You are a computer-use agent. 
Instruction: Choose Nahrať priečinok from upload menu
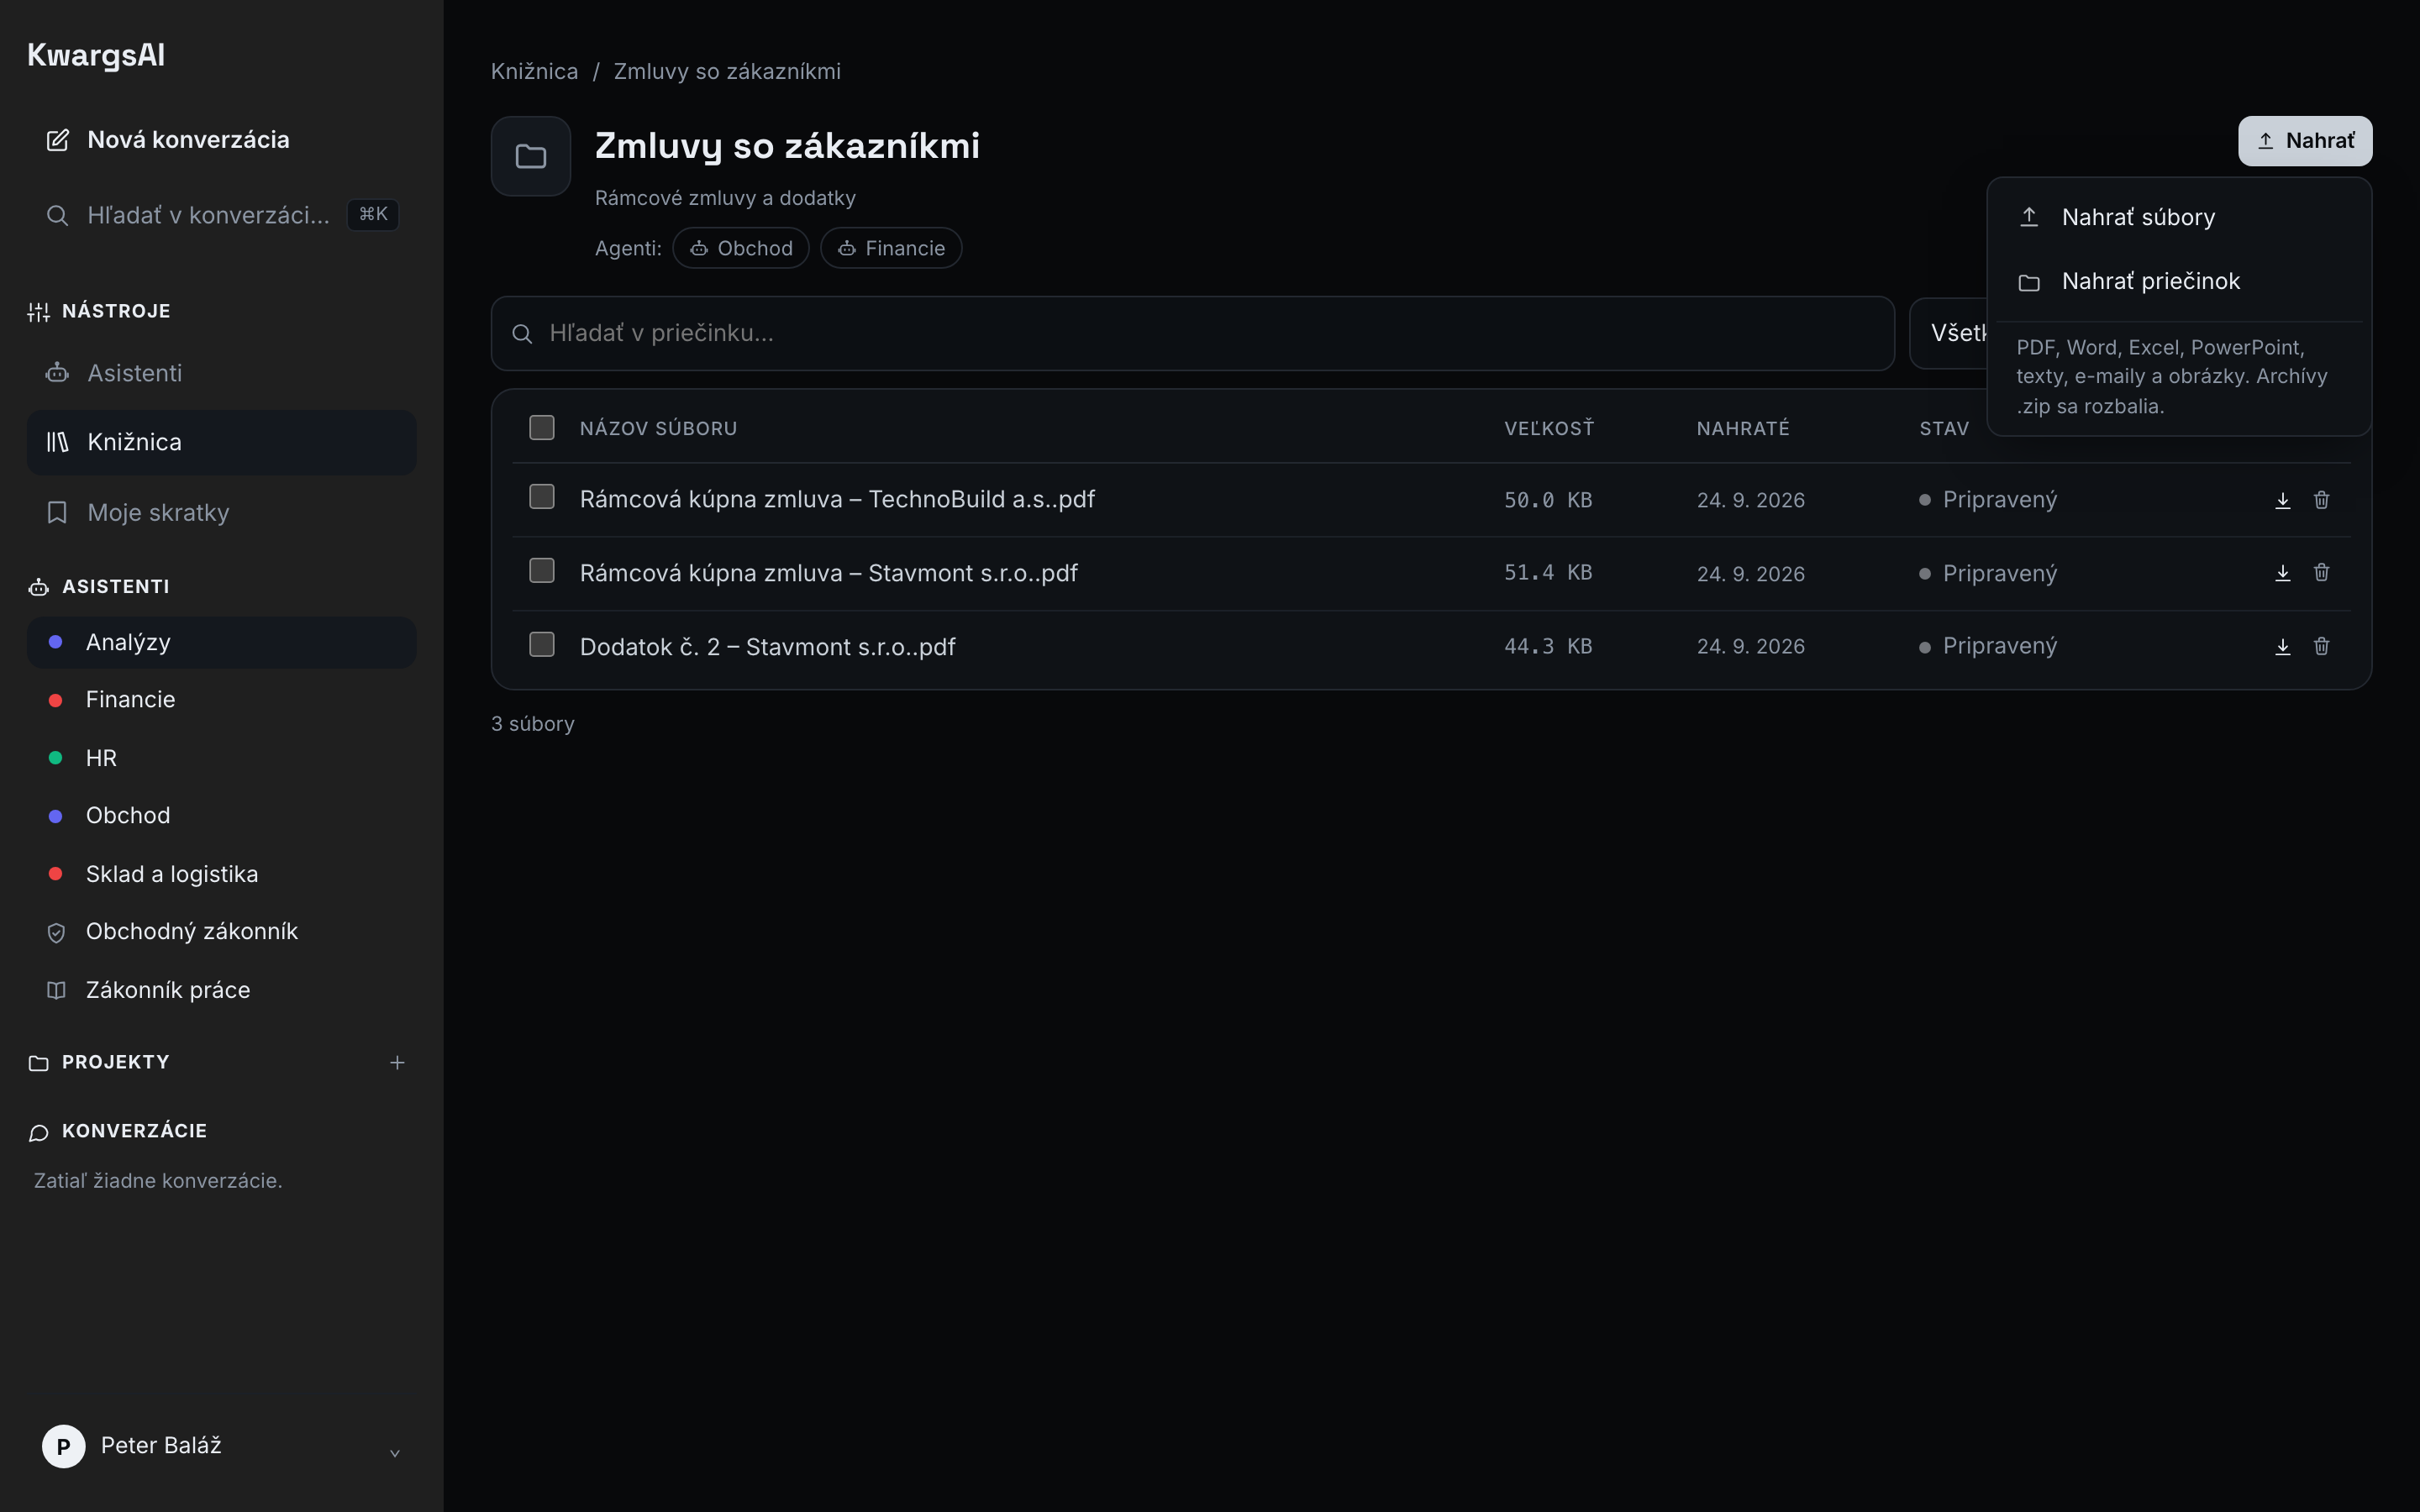[2178, 282]
